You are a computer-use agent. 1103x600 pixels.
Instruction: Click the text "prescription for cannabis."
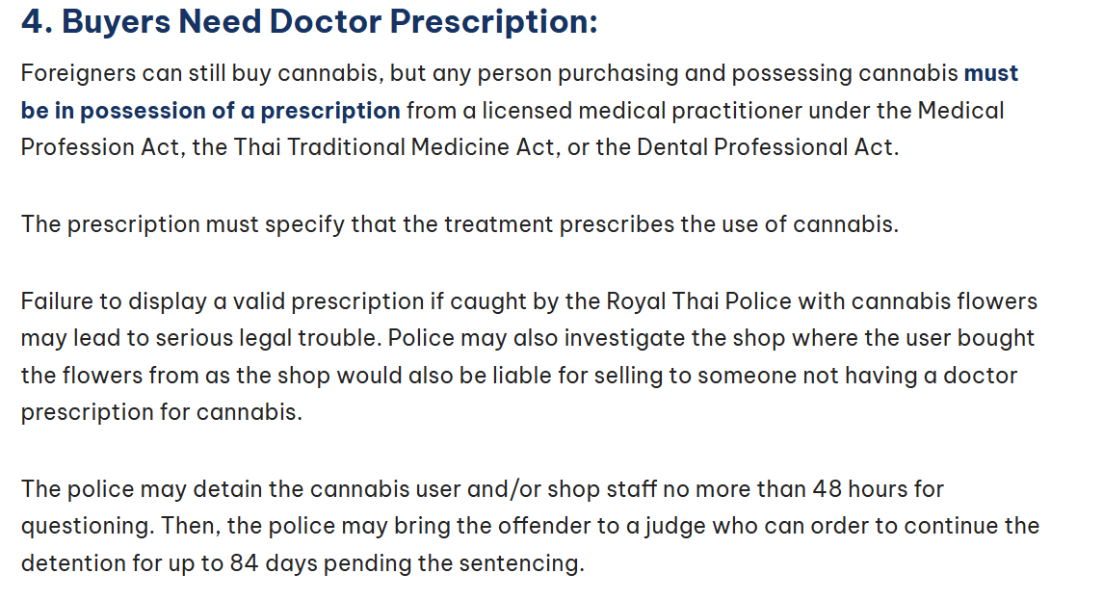pyautogui.click(x=161, y=412)
